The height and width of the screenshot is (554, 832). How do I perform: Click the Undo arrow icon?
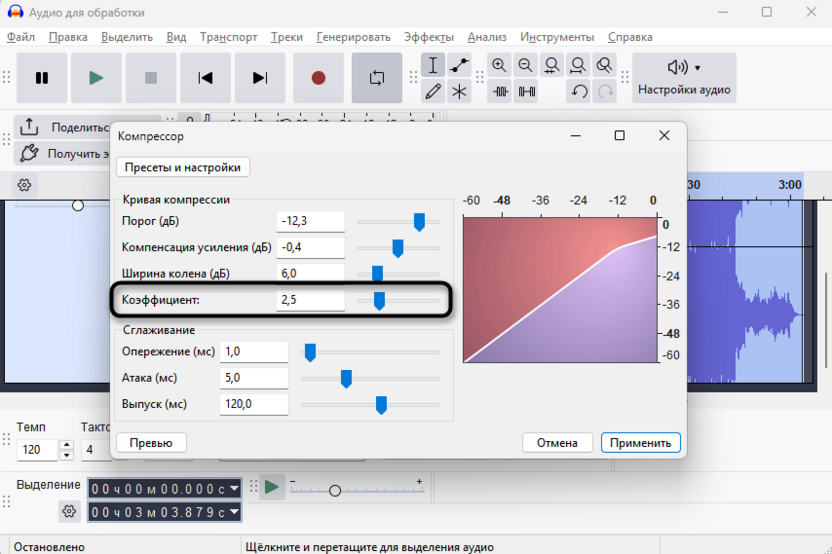coord(579,92)
